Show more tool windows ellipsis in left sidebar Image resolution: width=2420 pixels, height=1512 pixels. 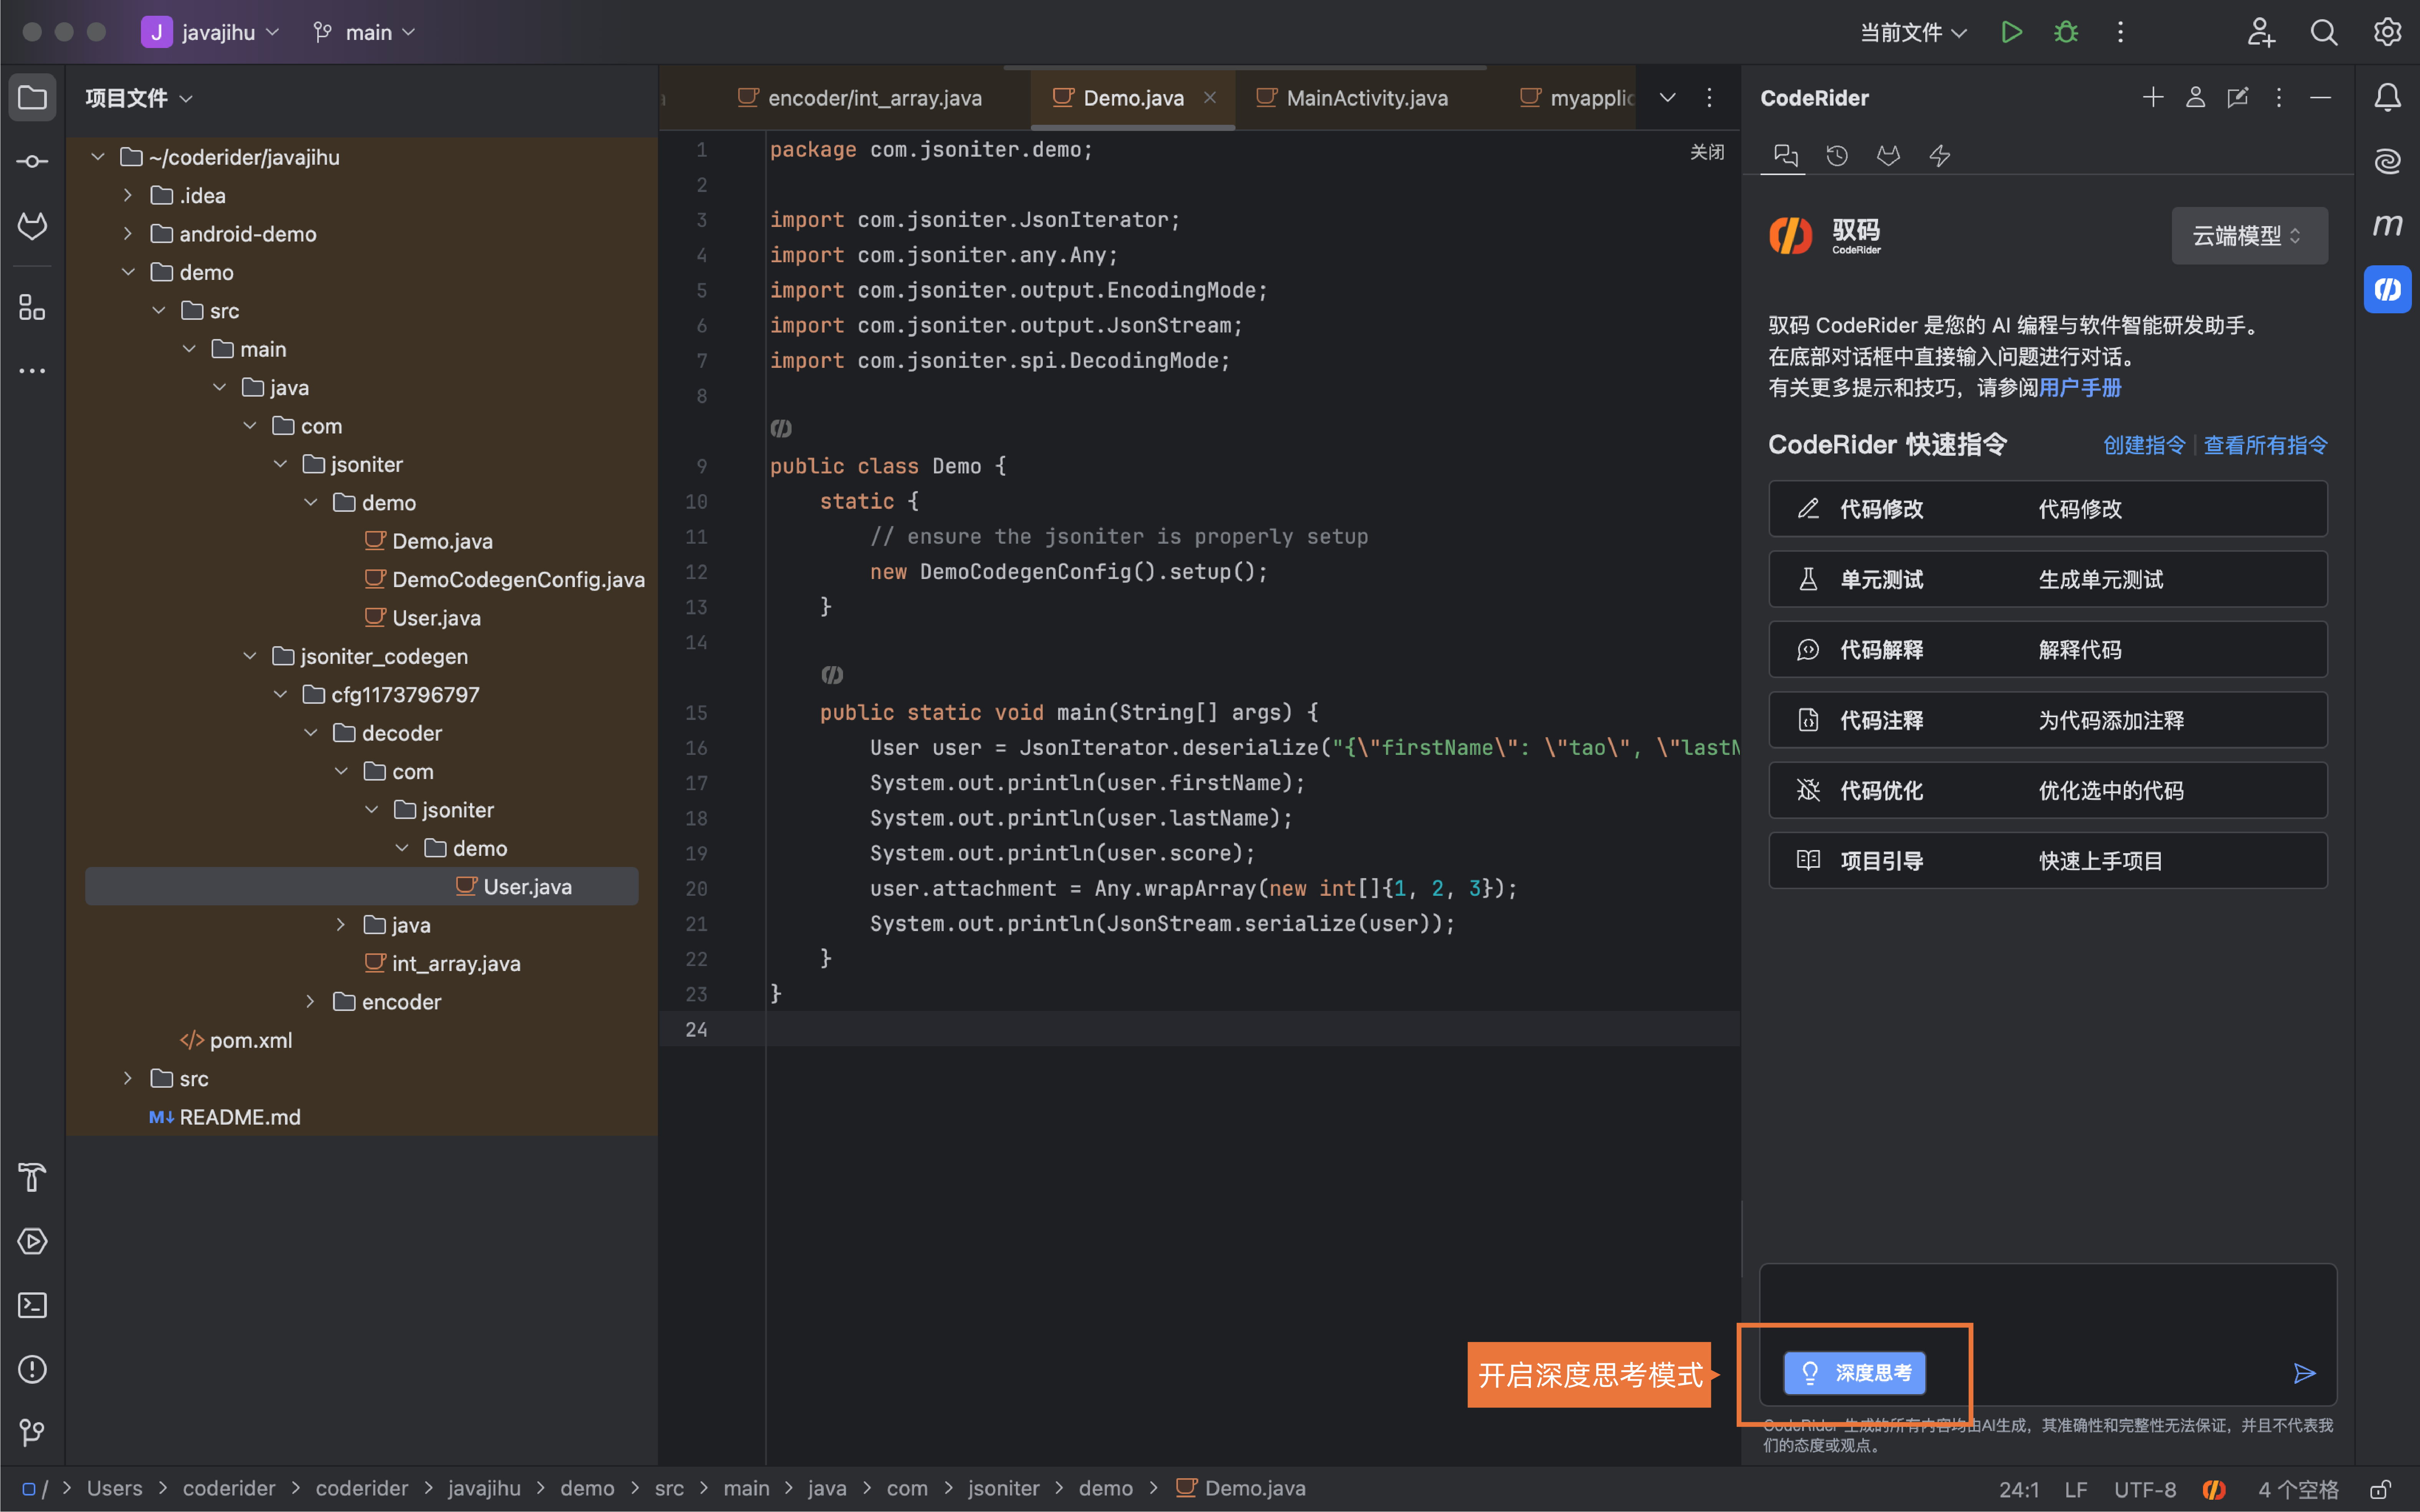[x=32, y=371]
